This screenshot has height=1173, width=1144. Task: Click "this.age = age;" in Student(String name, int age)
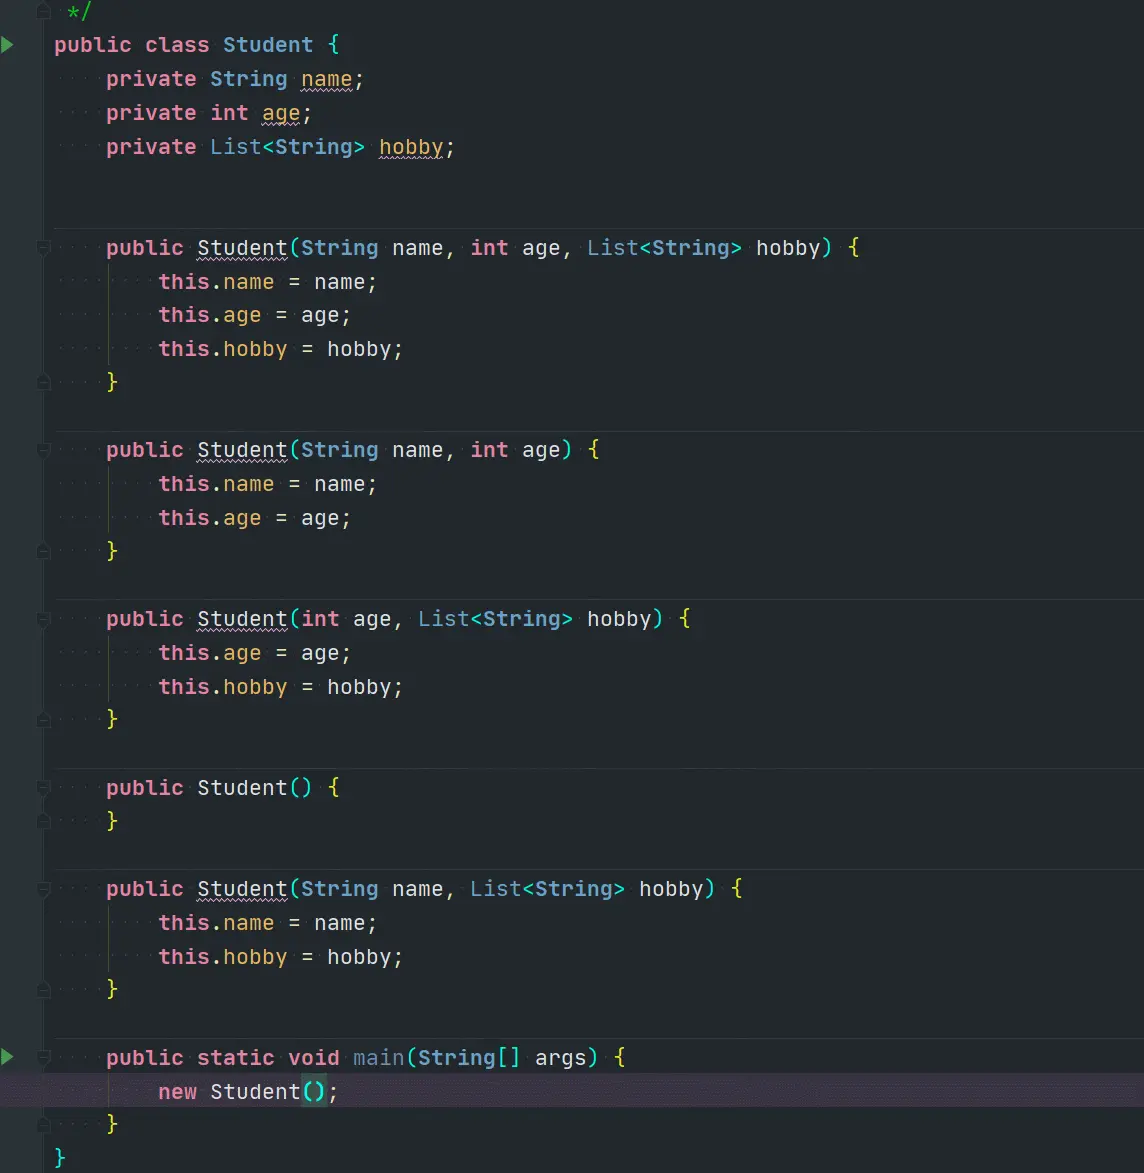point(254,518)
